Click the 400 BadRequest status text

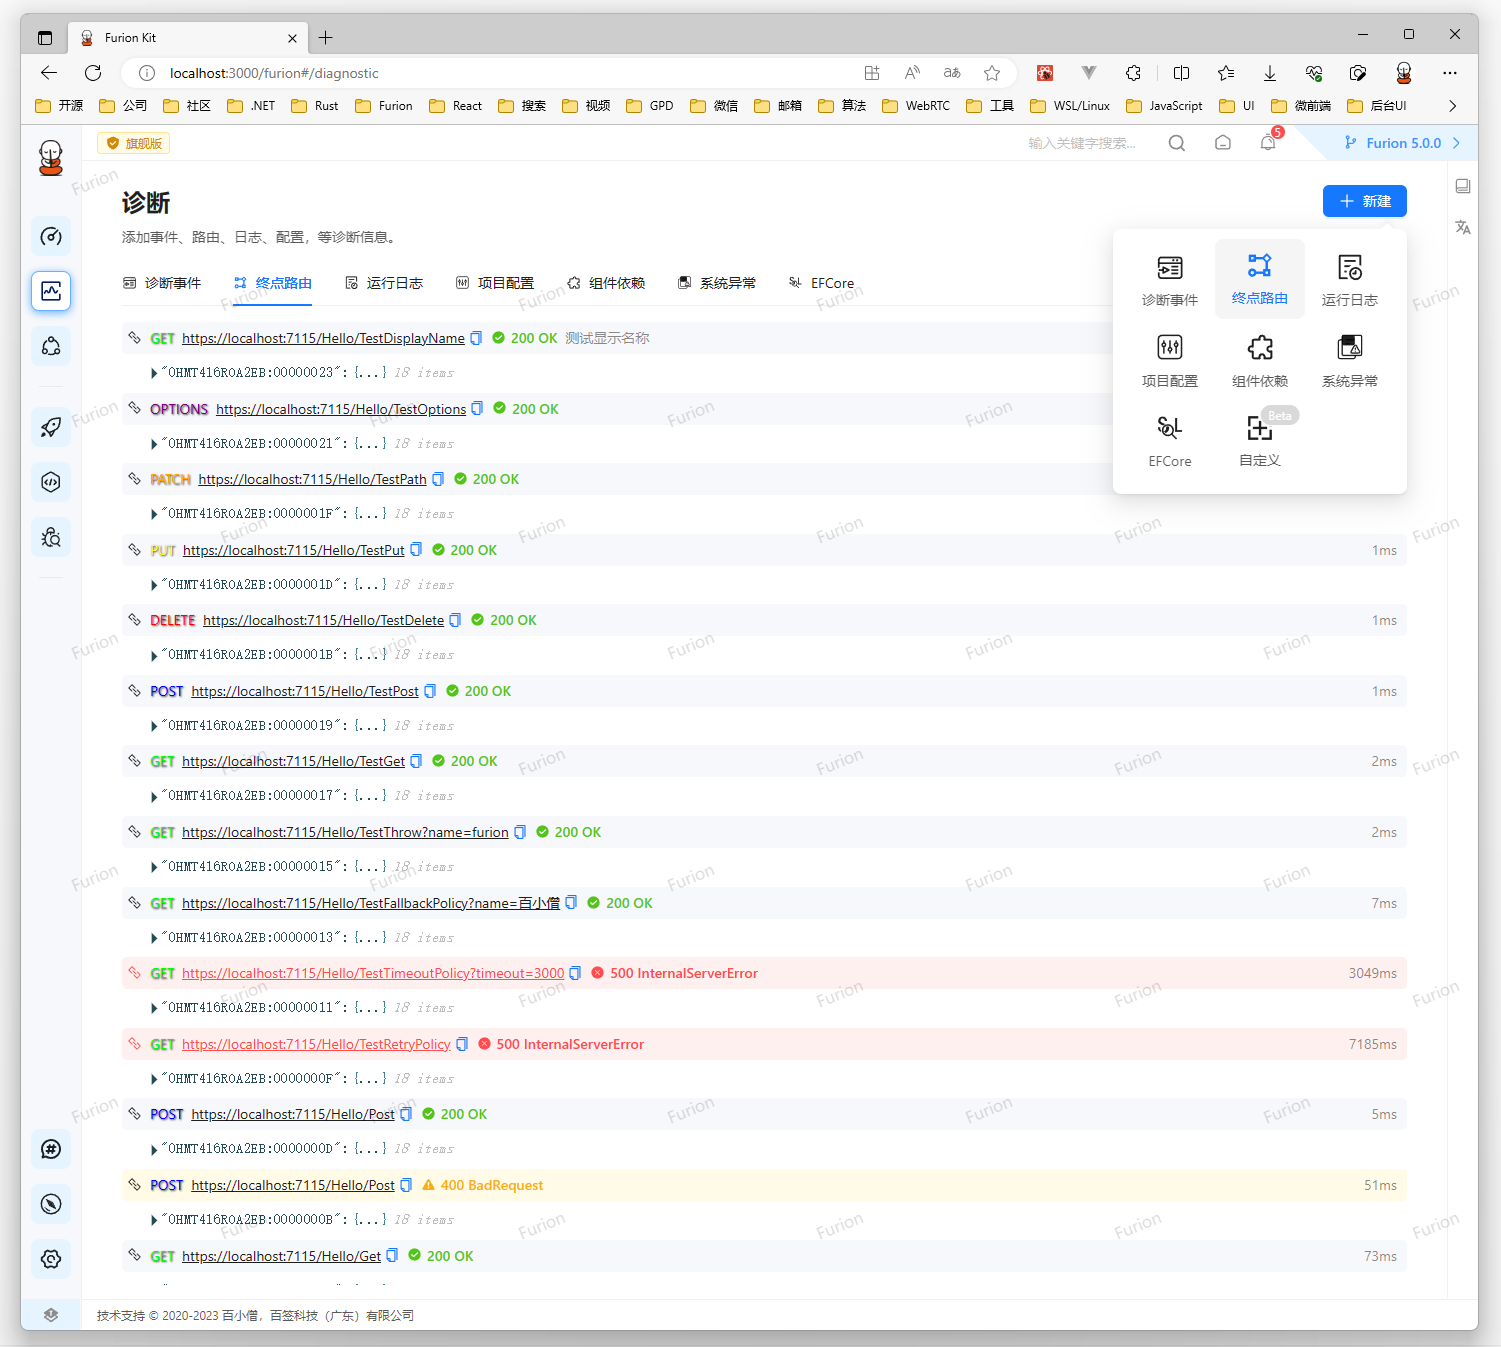(492, 1185)
